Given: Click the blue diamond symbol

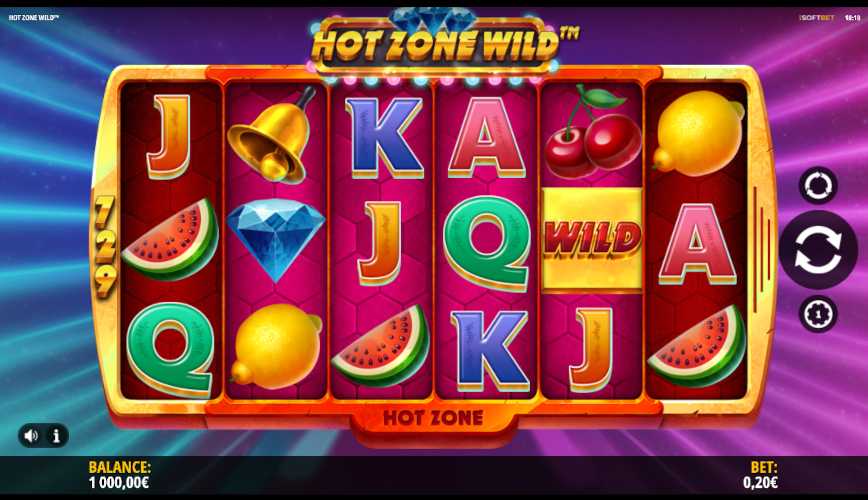Looking at the screenshot, I should click(276, 239).
